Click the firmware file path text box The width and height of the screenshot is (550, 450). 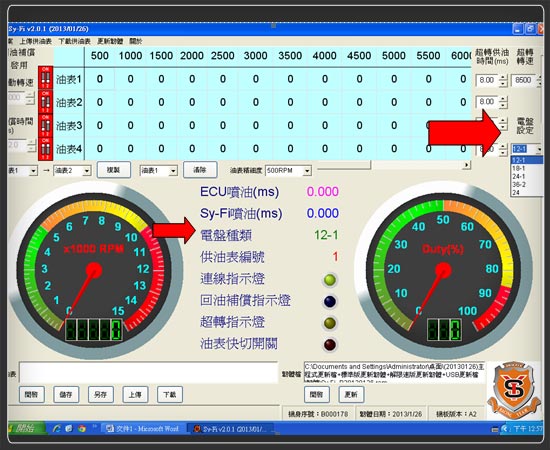tap(394, 372)
